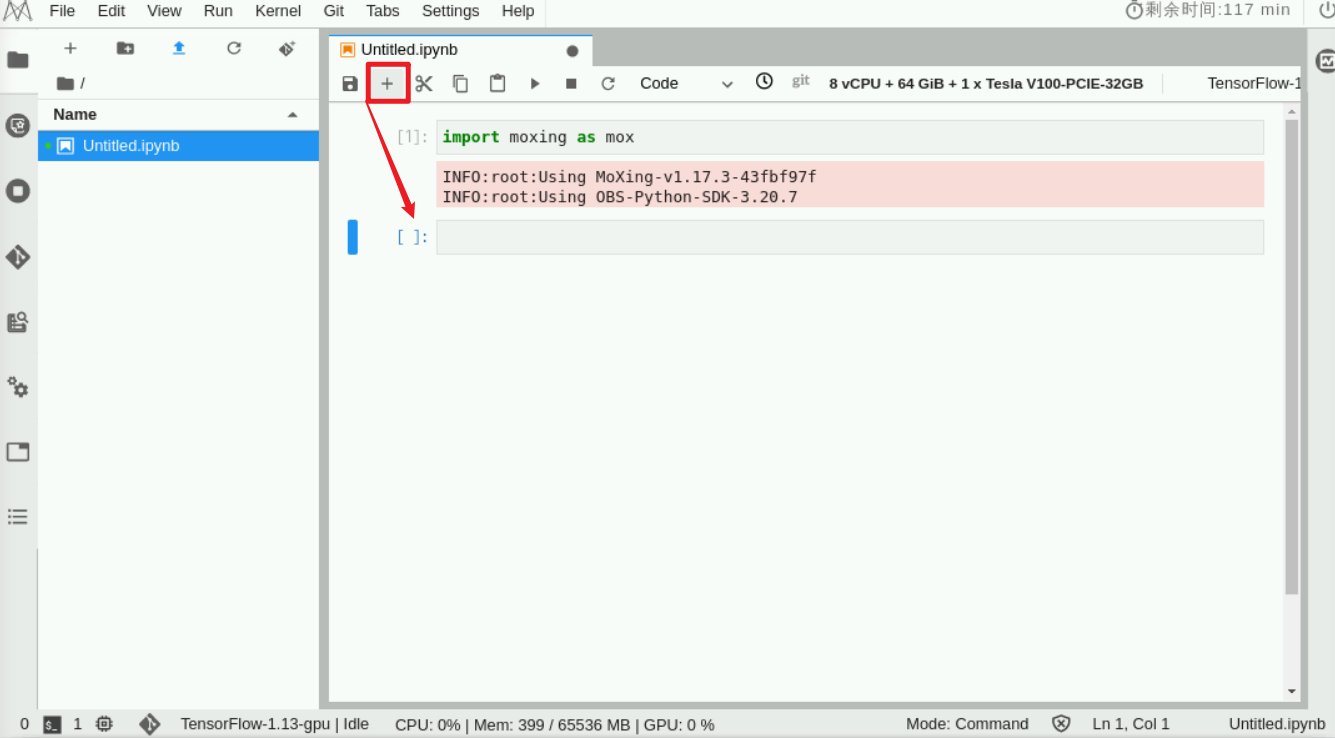Refresh the file list
1335x738 pixels.
(x=234, y=48)
